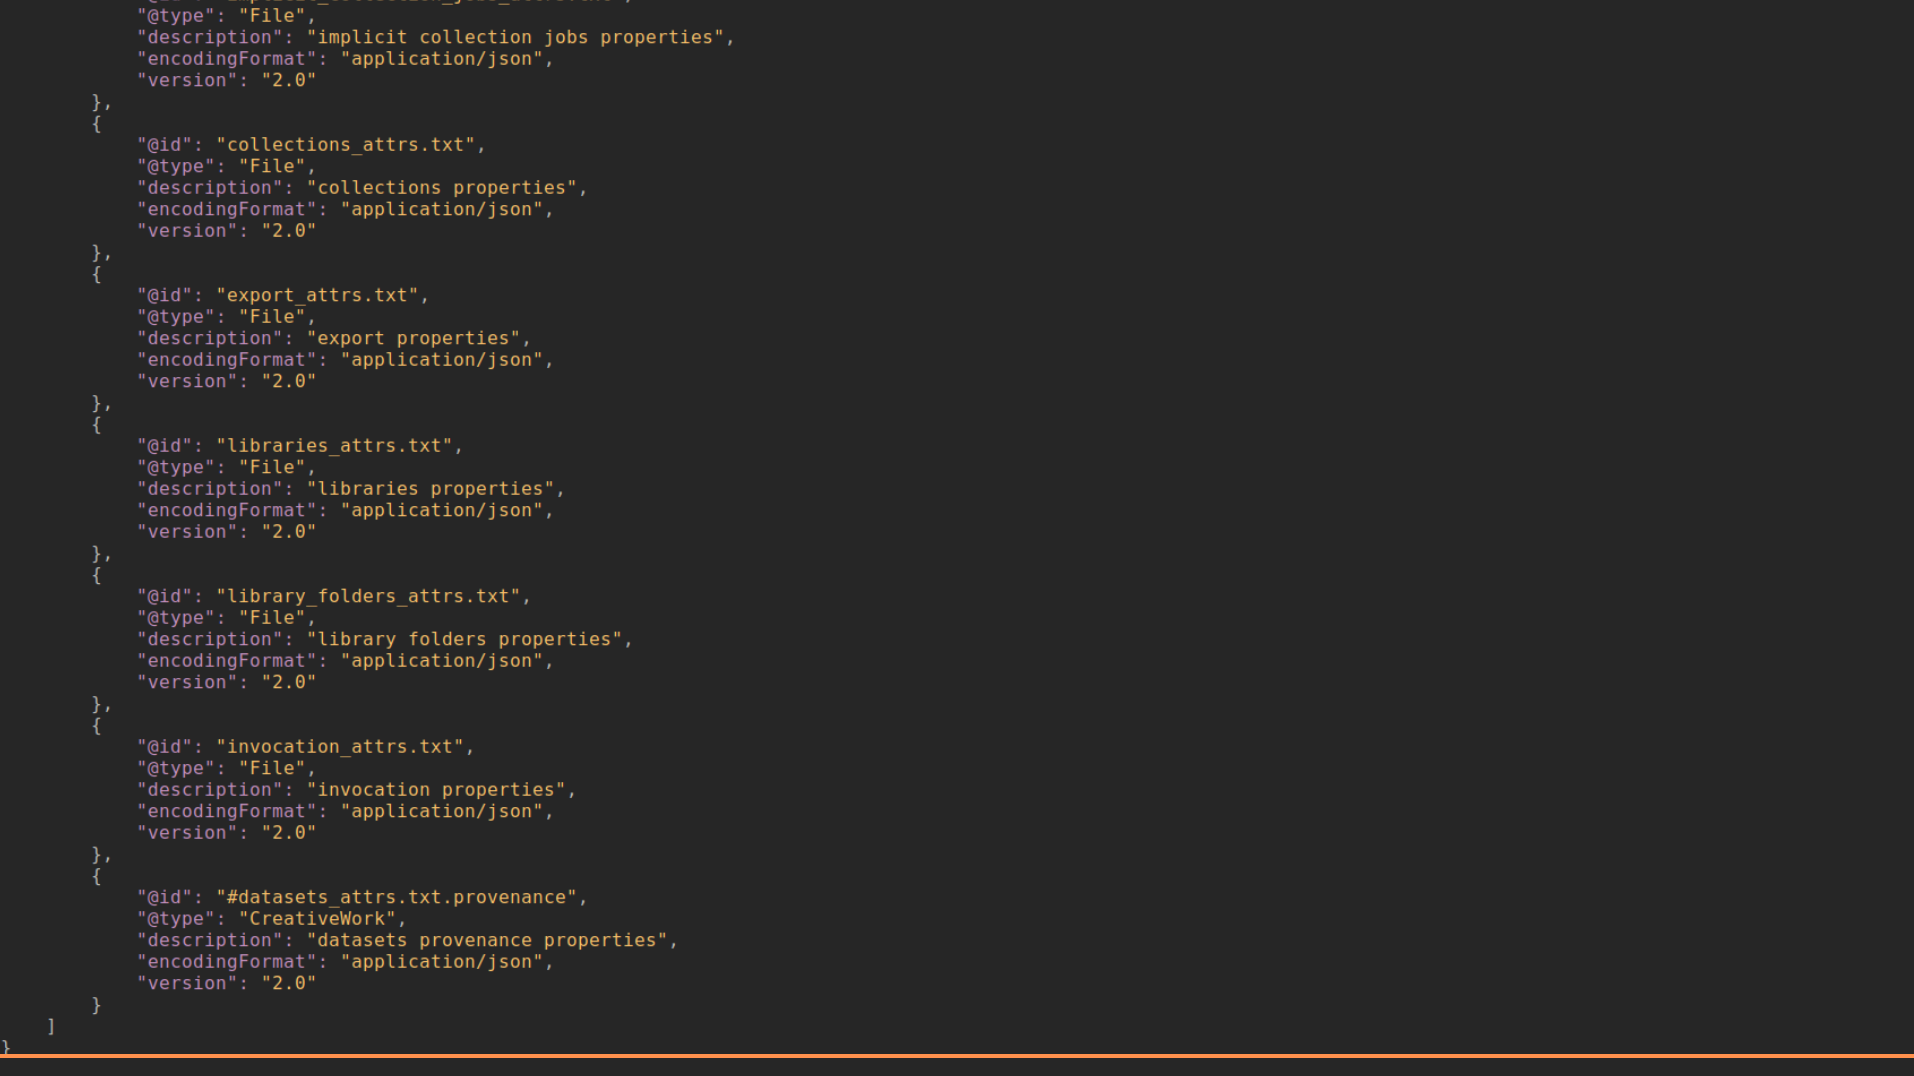Click "@type" key in the export_attrs block

click(177, 317)
